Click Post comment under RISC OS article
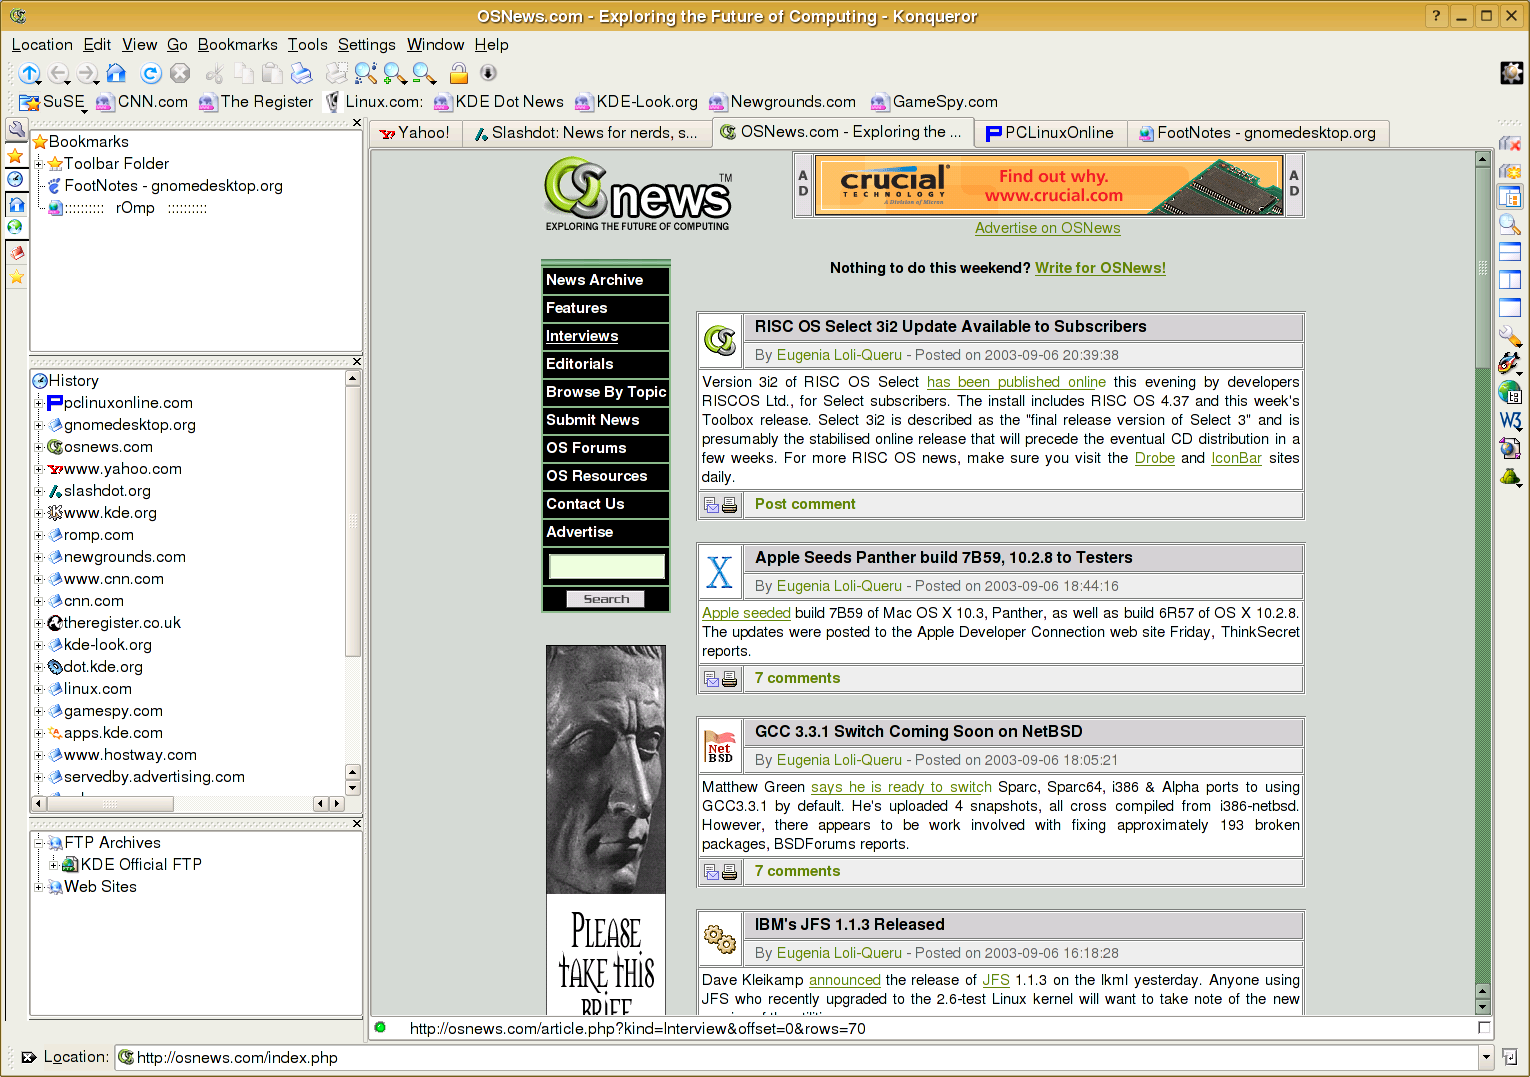Screen dimensions: 1530x1077 (x=805, y=504)
